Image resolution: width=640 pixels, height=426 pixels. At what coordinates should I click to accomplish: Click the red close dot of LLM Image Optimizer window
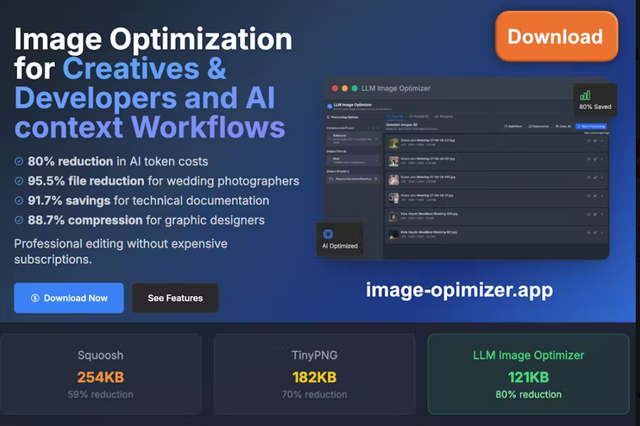click(x=335, y=88)
